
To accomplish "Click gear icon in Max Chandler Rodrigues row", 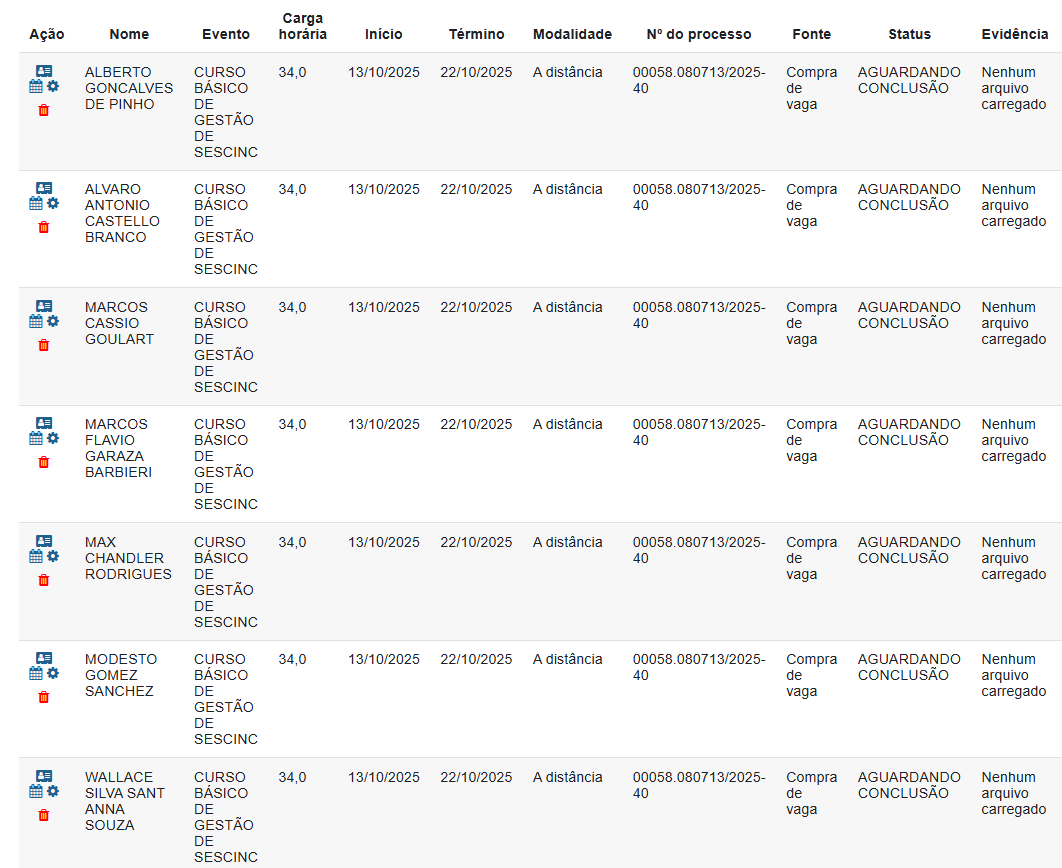I will coord(53,556).
